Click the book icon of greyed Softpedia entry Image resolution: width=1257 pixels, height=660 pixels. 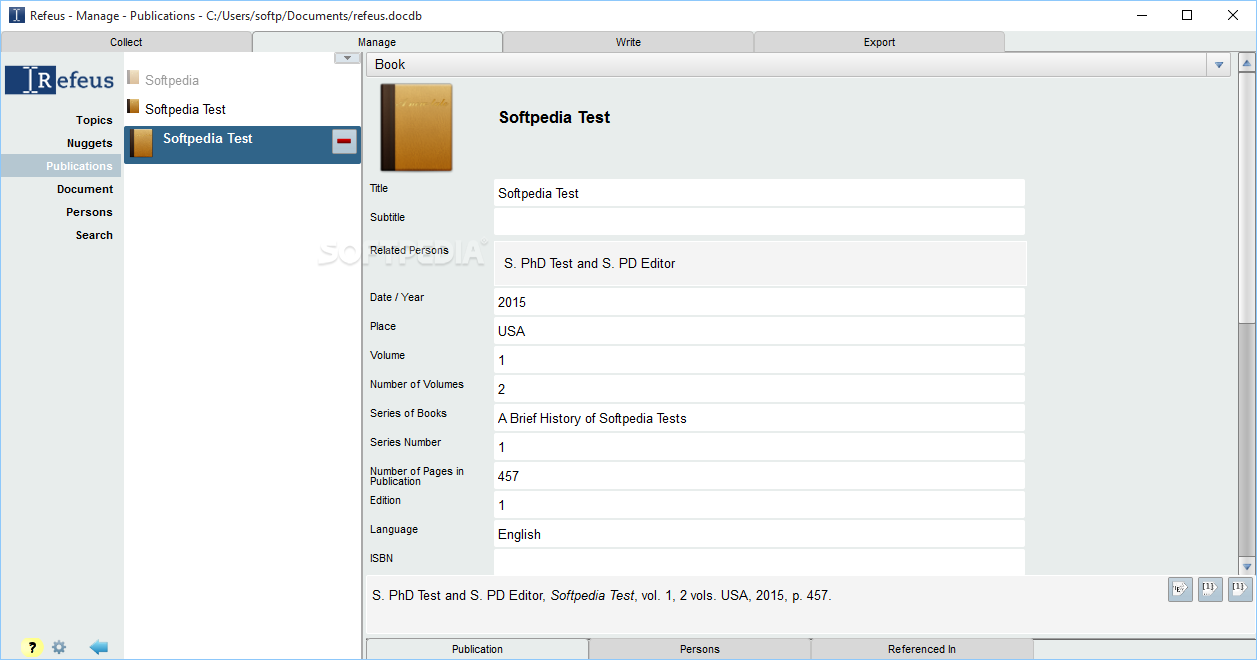133,78
